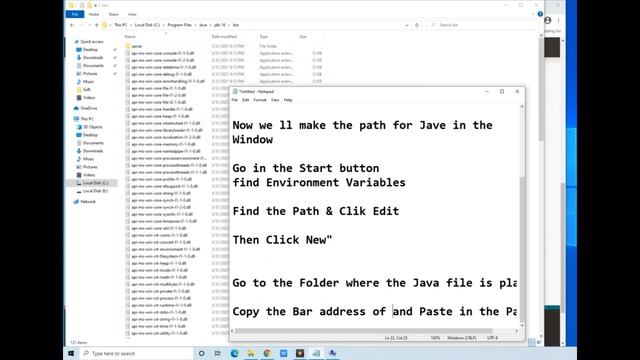This screenshot has height=360, width=640.
Task: Click the Explorer Back arrow
Action: tap(72, 25)
